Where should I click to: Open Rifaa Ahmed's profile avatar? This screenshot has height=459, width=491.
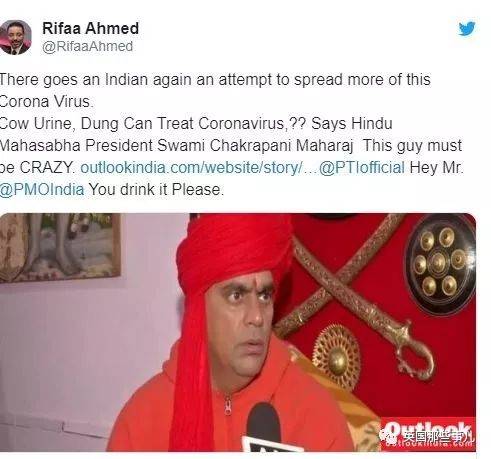coord(15,37)
